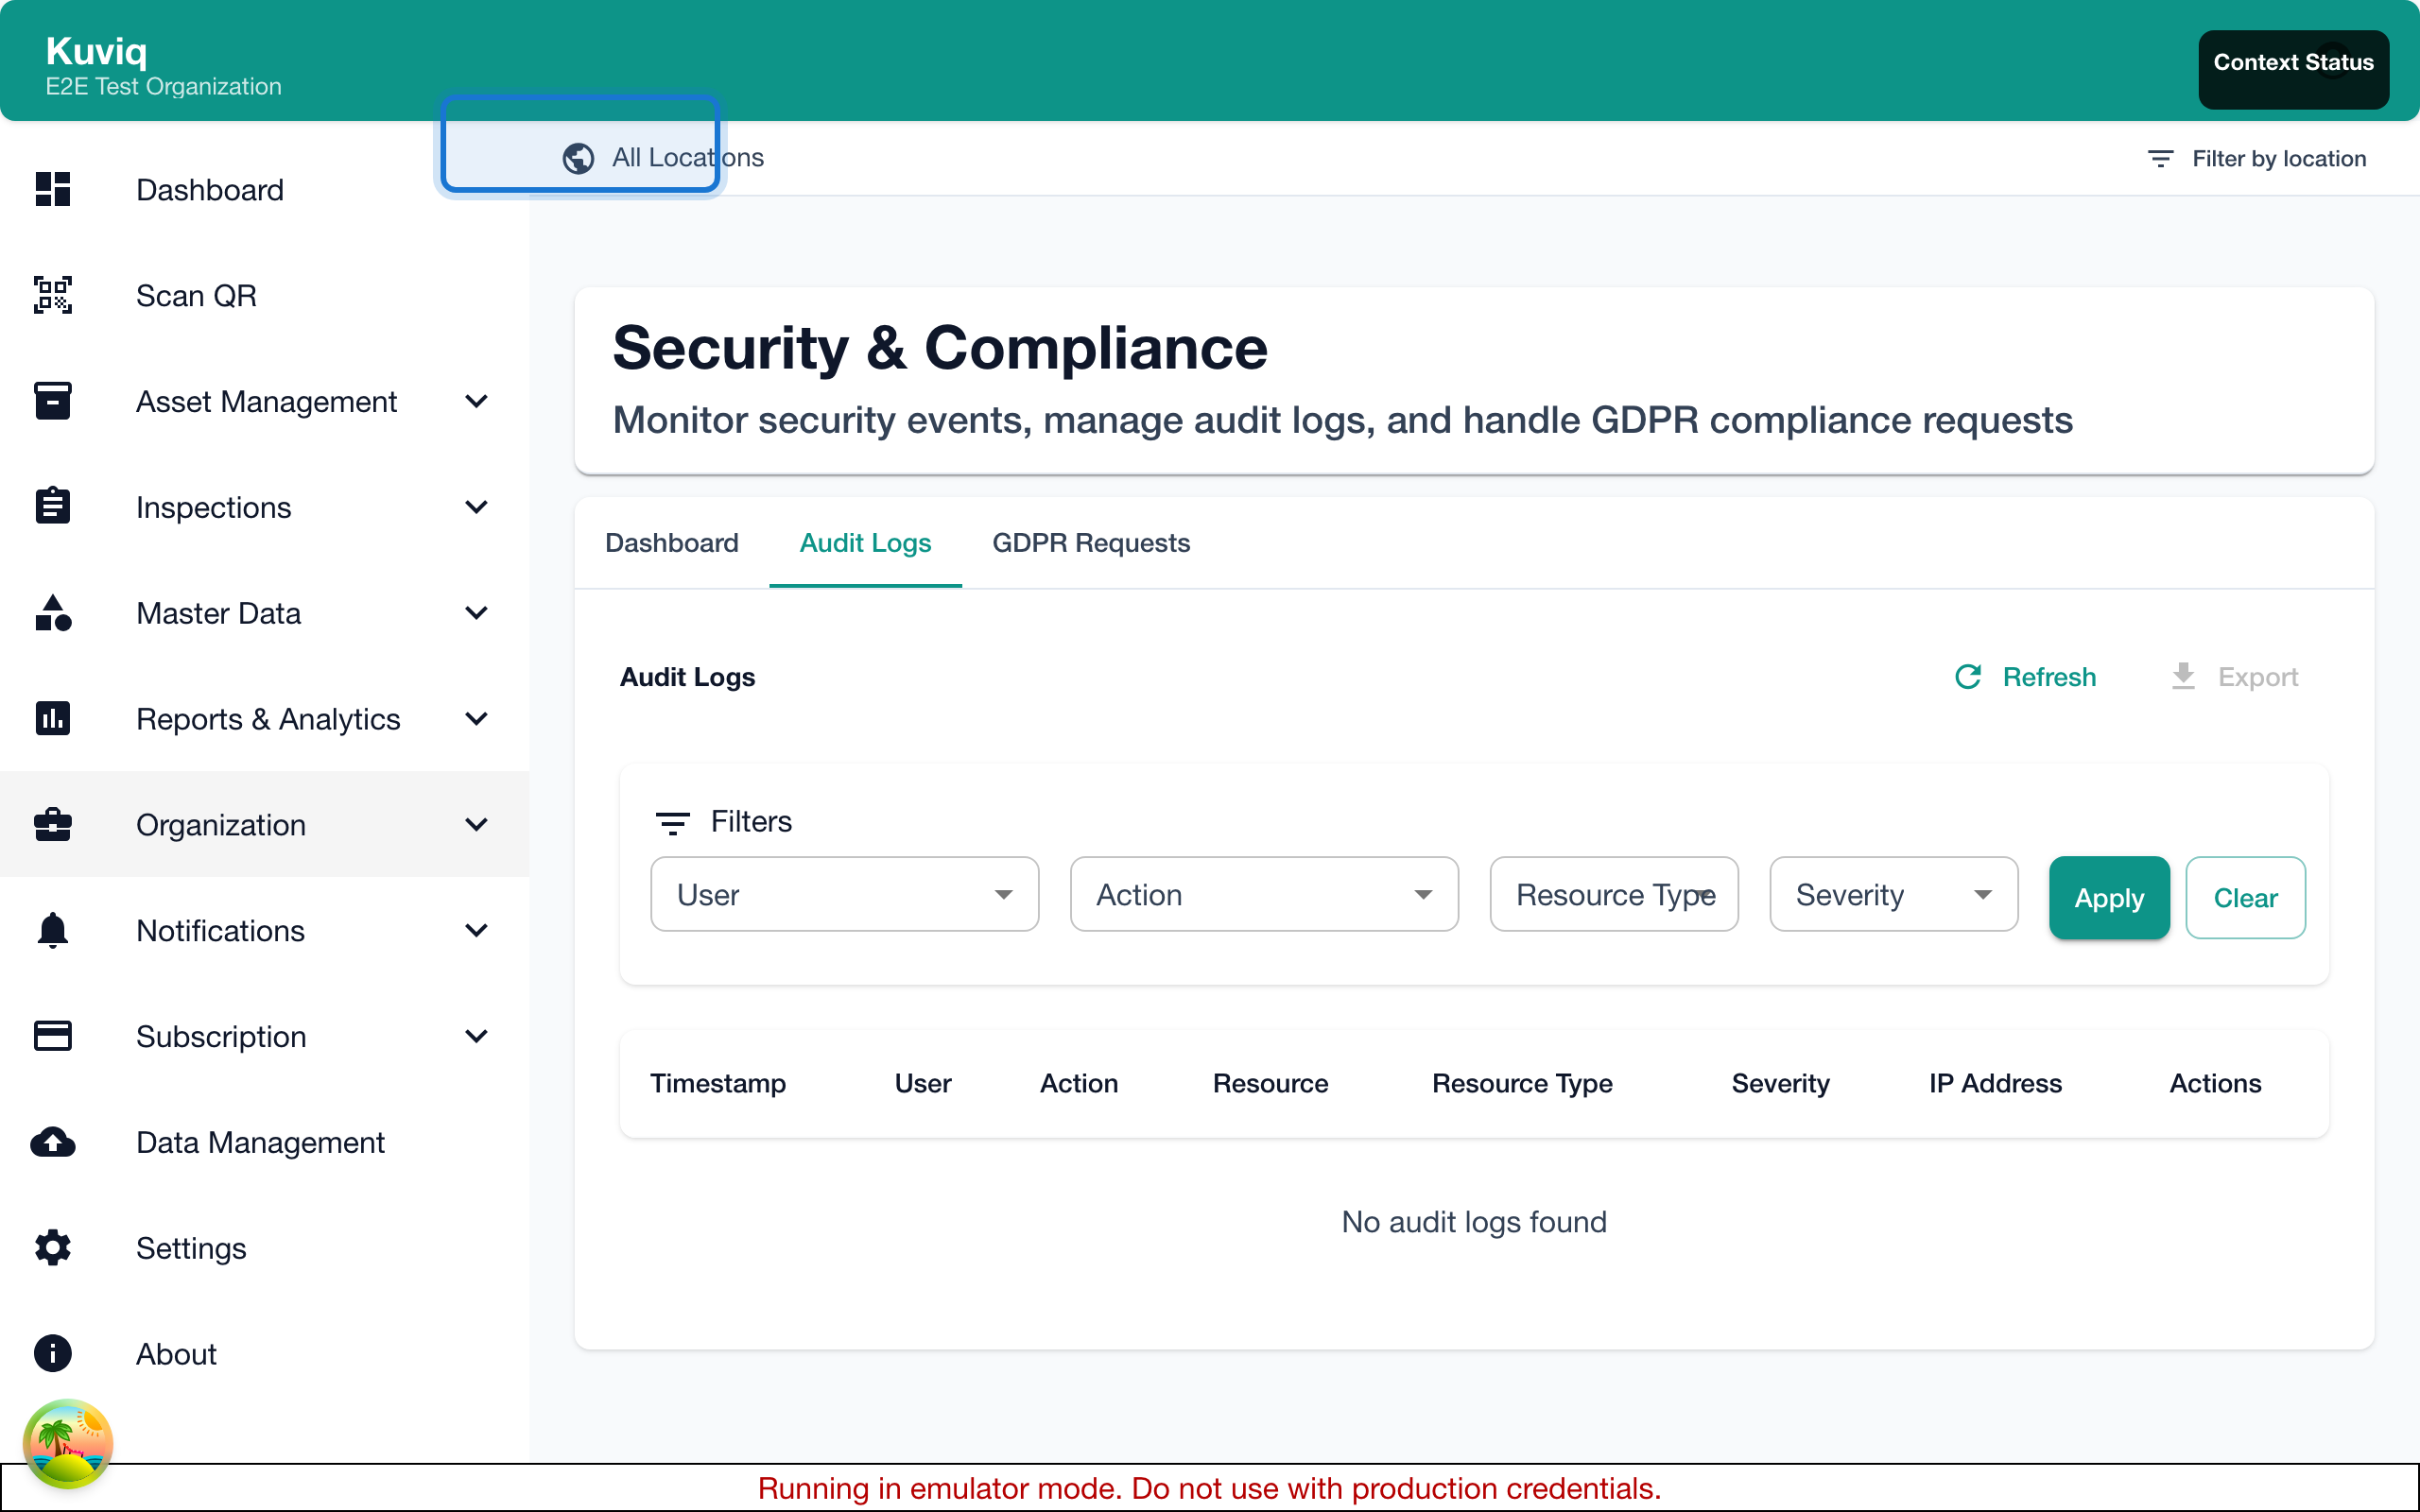Open the Action filter dropdown

click(x=1264, y=894)
